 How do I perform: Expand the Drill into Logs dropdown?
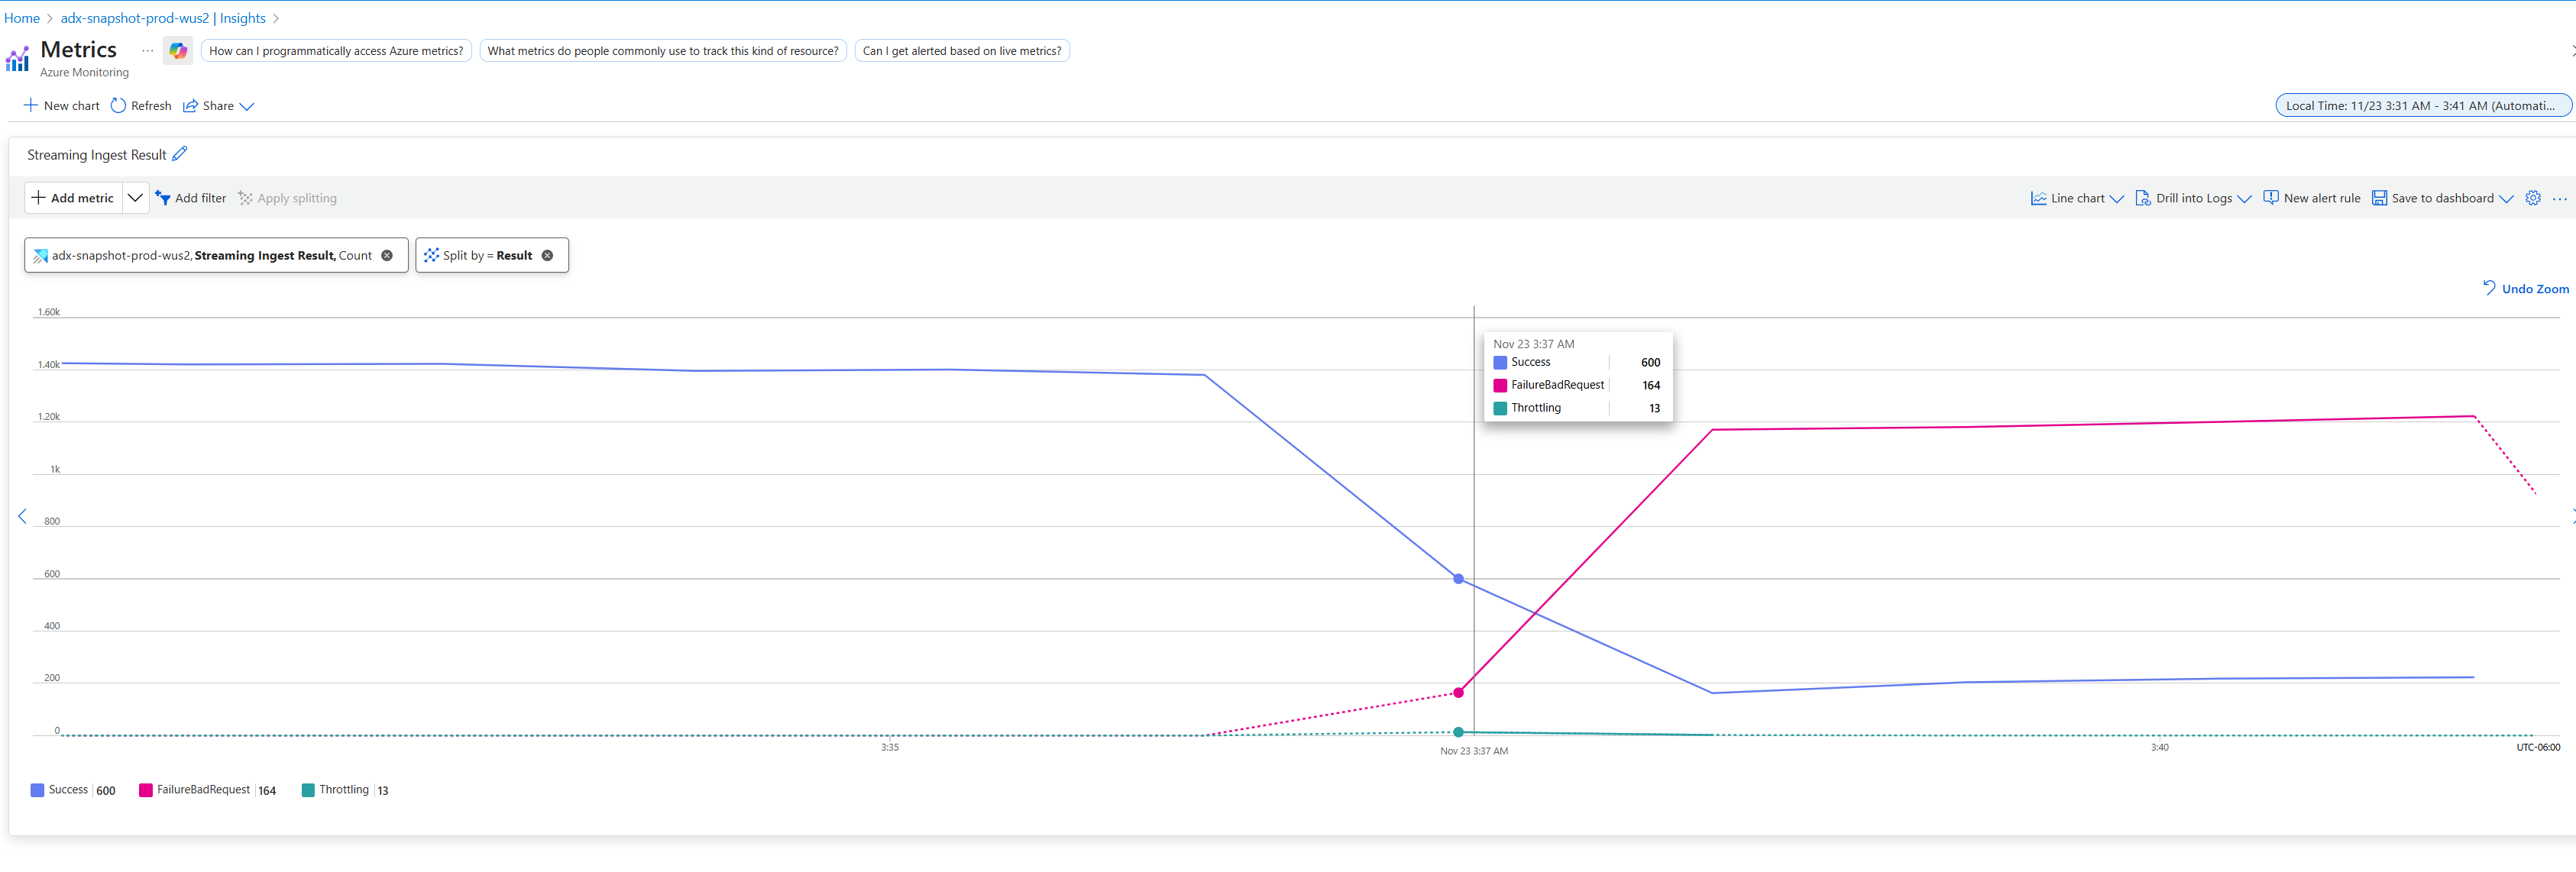pyautogui.click(x=2193, y=198)
